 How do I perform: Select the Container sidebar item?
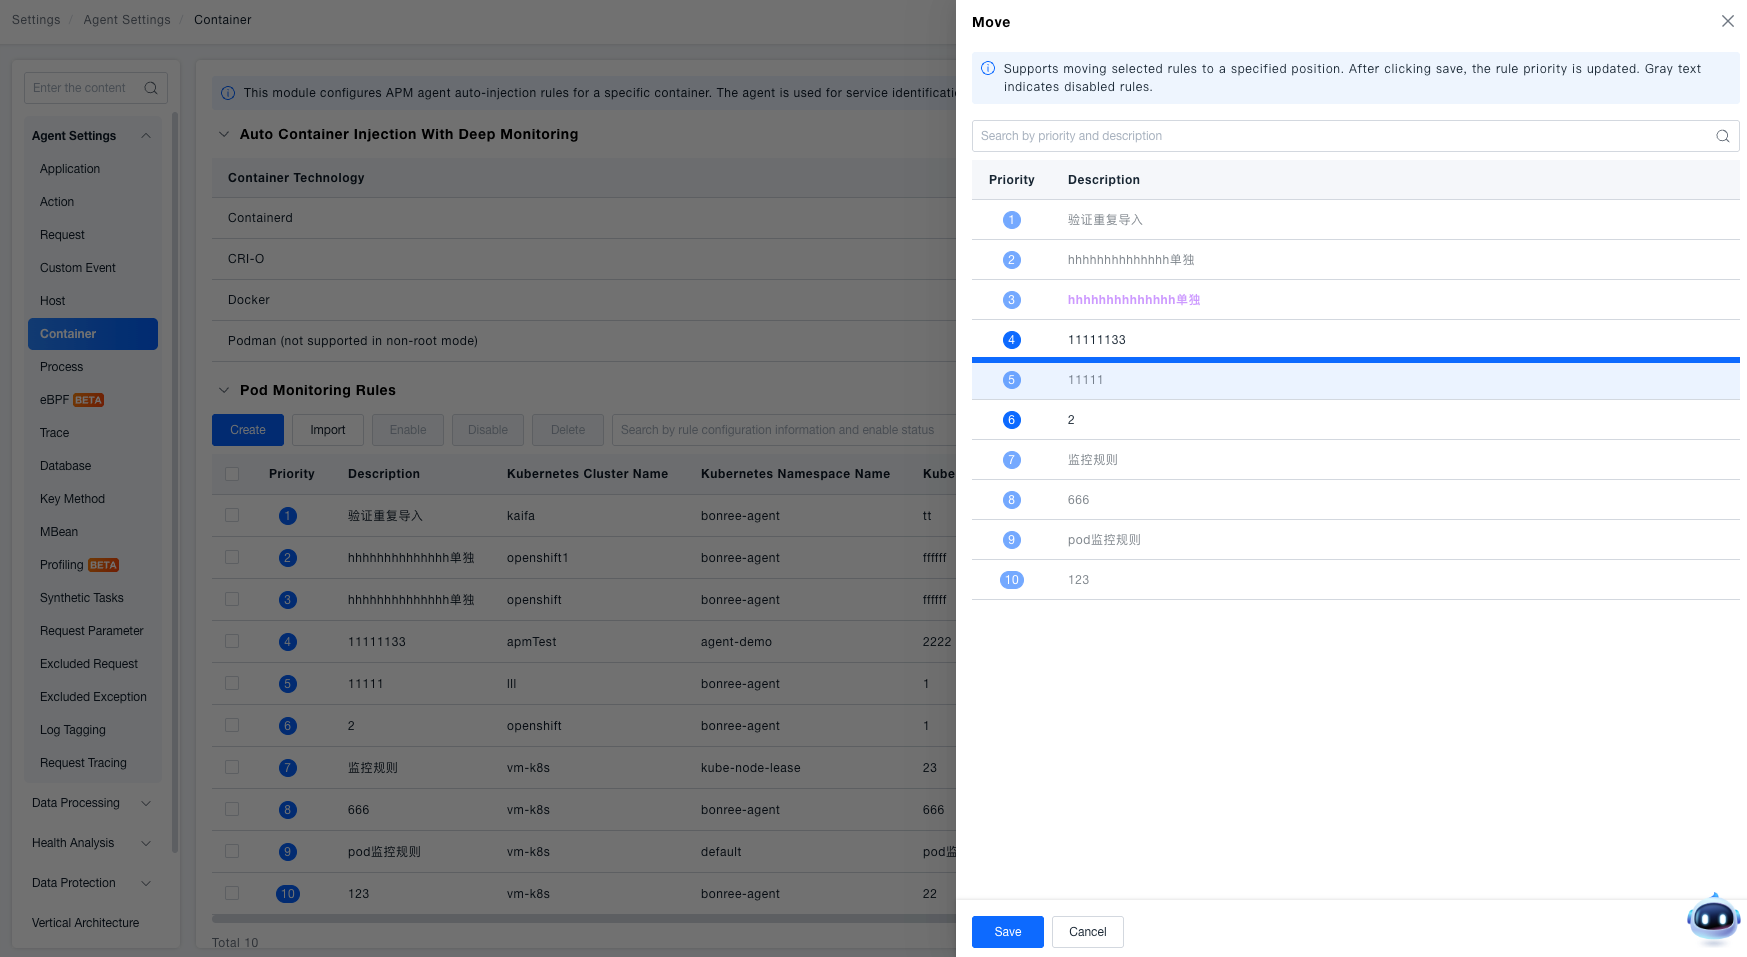click(93, 334)
